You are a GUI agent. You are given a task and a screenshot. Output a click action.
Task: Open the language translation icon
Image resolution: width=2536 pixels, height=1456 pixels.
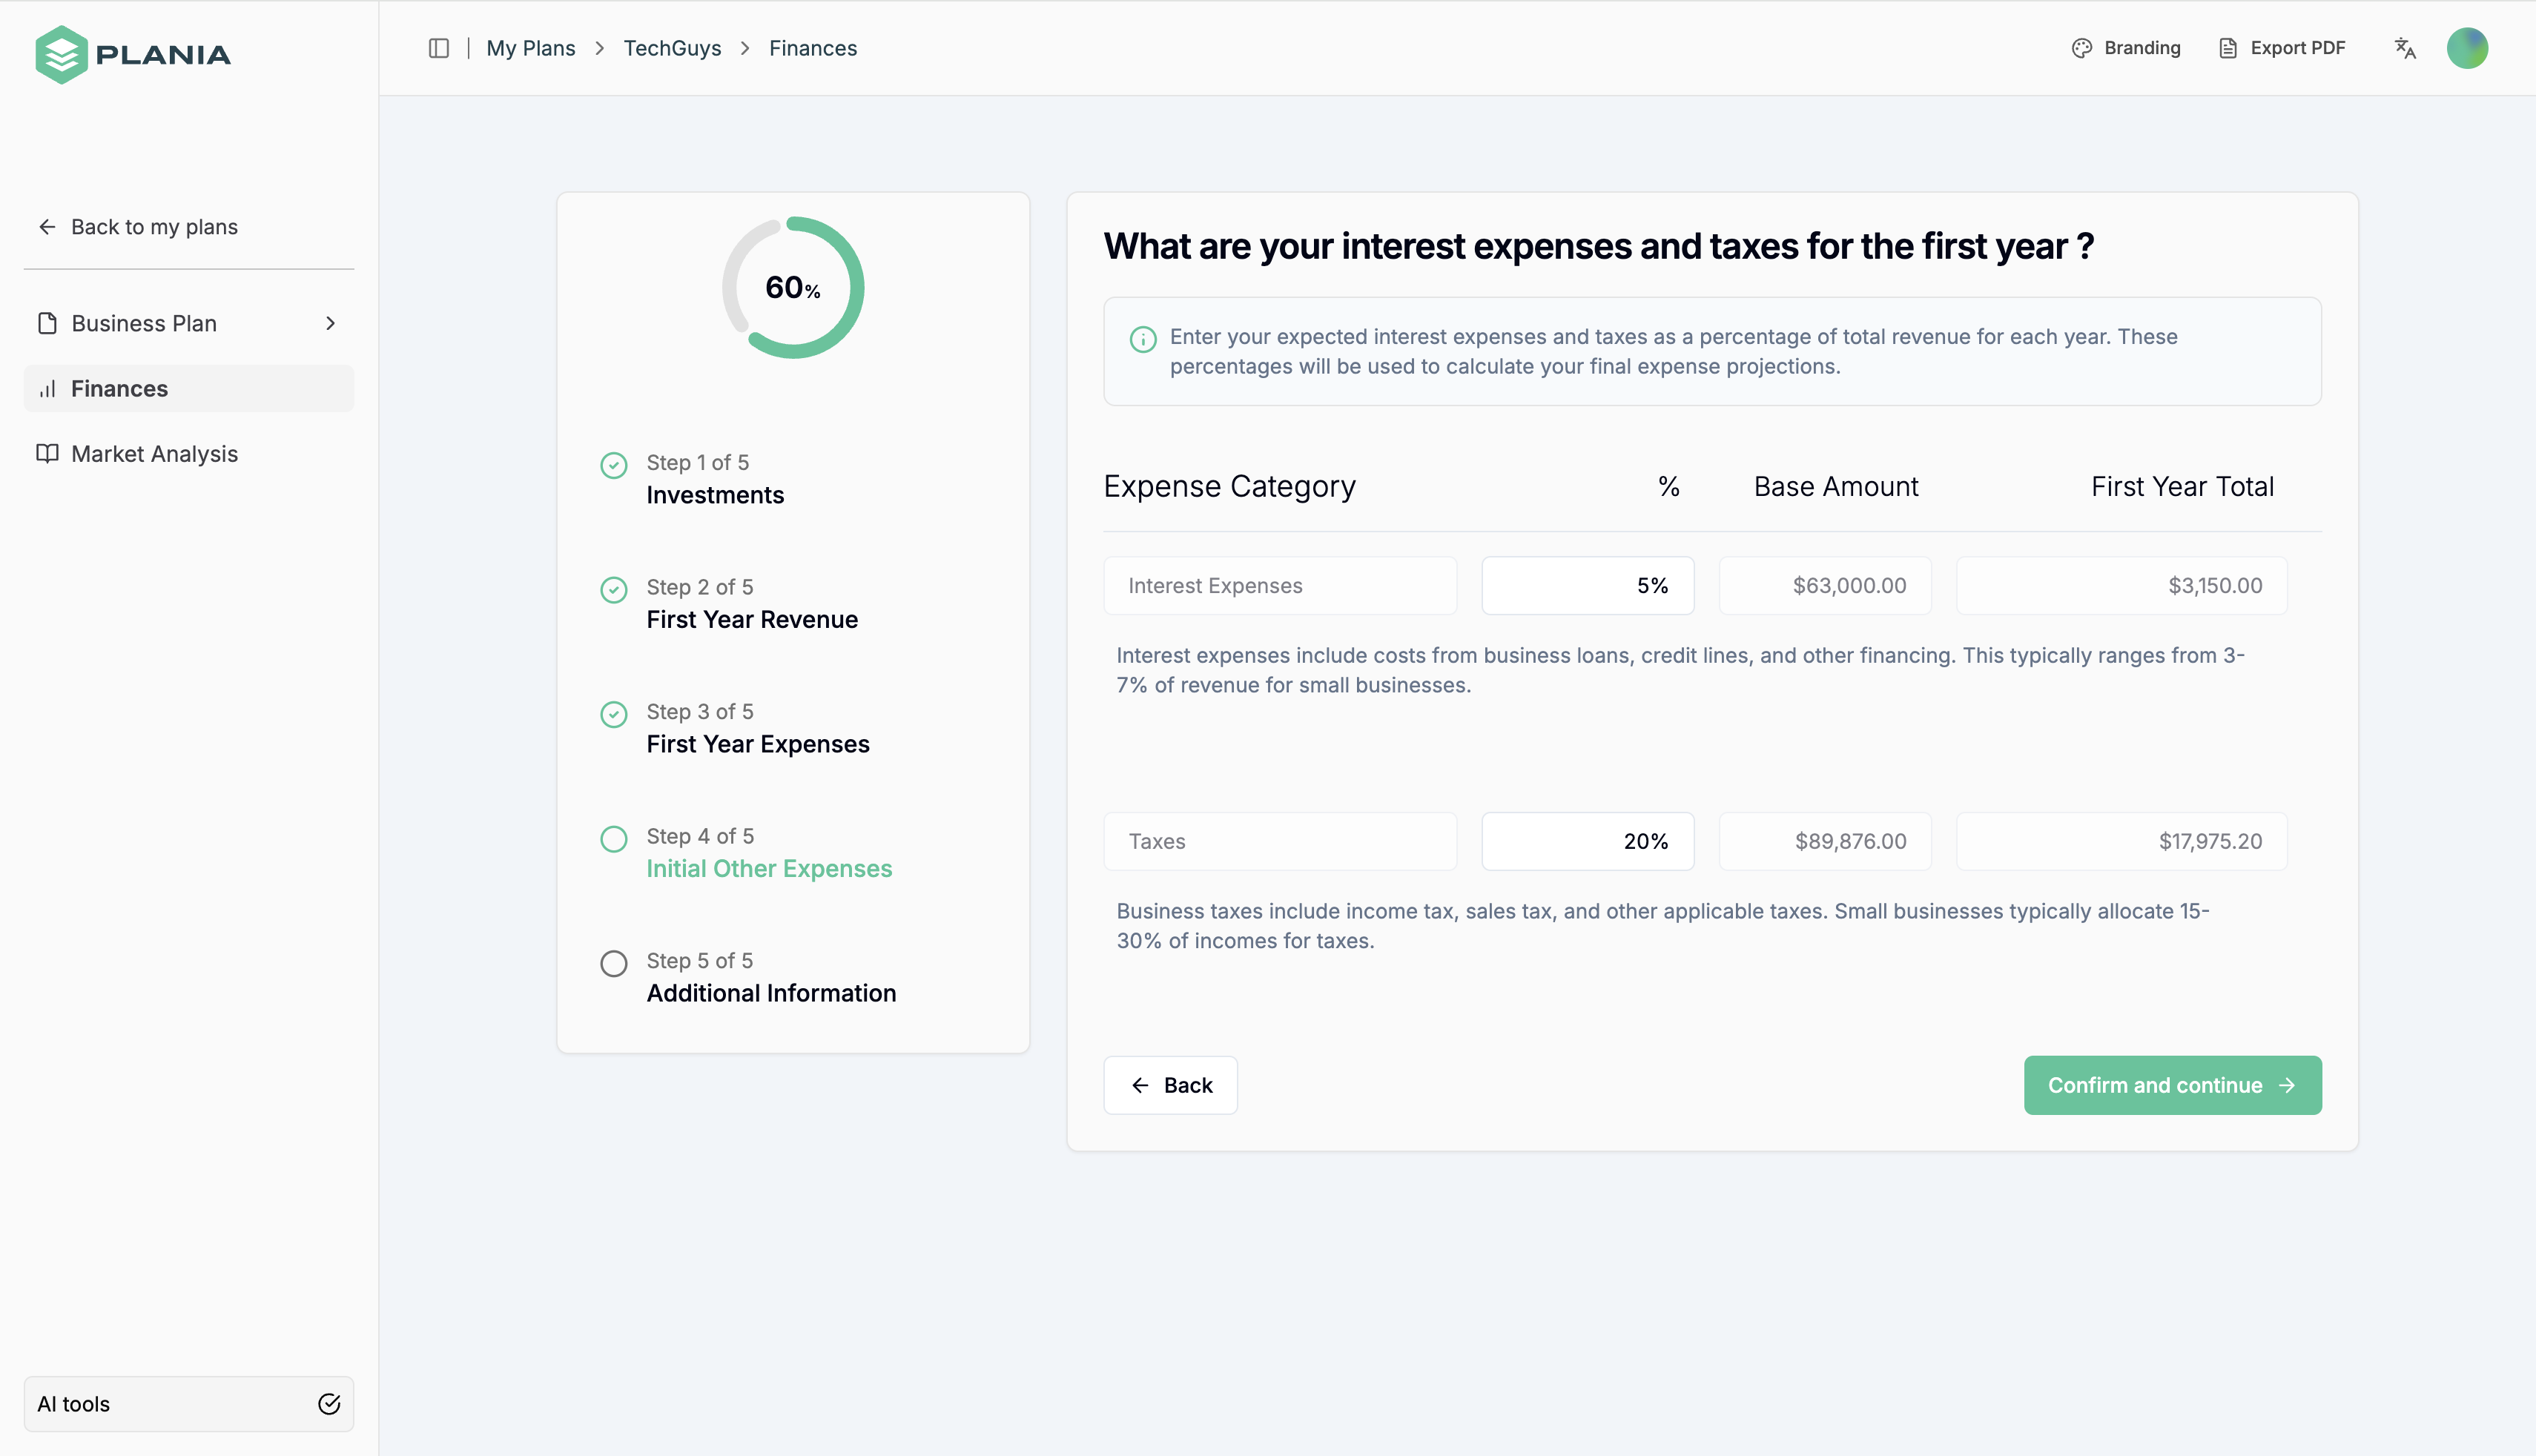[x=2405, y=48]
